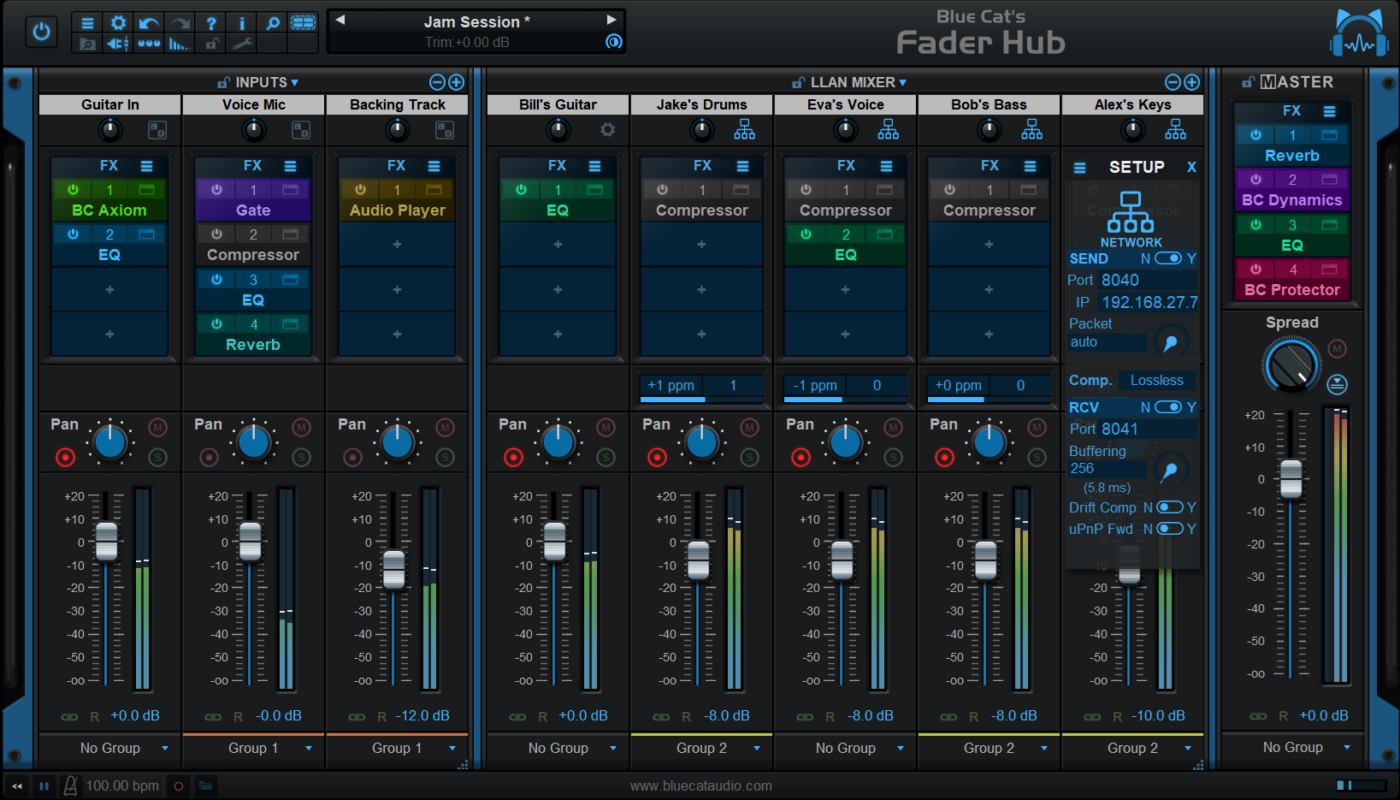Click the metronome icon in bottom bar
The width and height of the screenshot is (1400, 800).
(x=72, y=785)
